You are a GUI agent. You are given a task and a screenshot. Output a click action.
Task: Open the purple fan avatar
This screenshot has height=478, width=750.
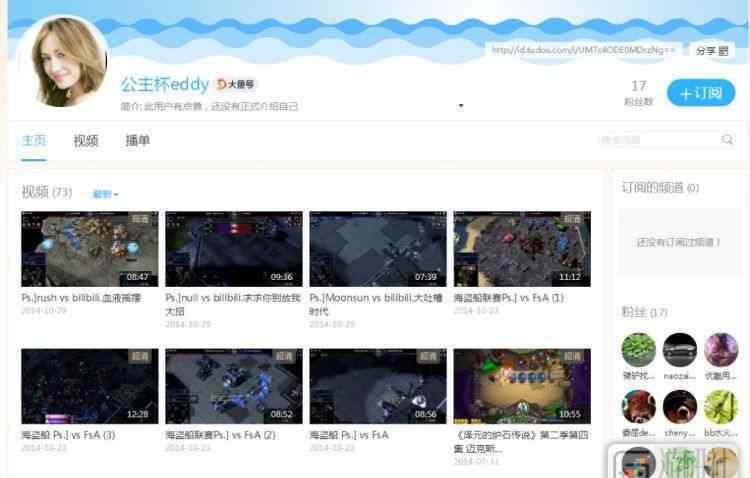pos(721,350)
